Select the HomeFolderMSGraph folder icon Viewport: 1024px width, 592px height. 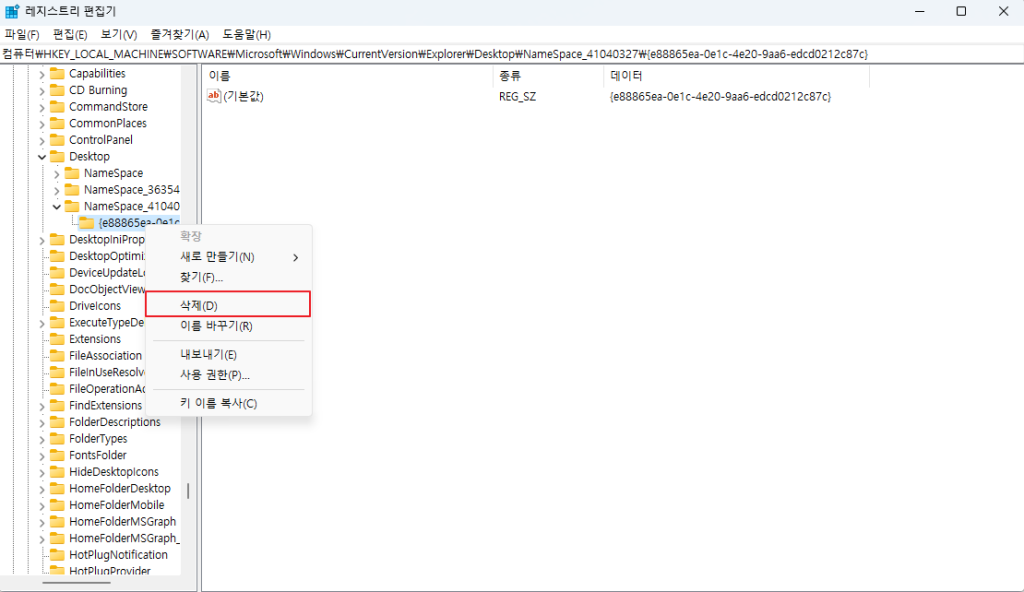click(57, 521)
